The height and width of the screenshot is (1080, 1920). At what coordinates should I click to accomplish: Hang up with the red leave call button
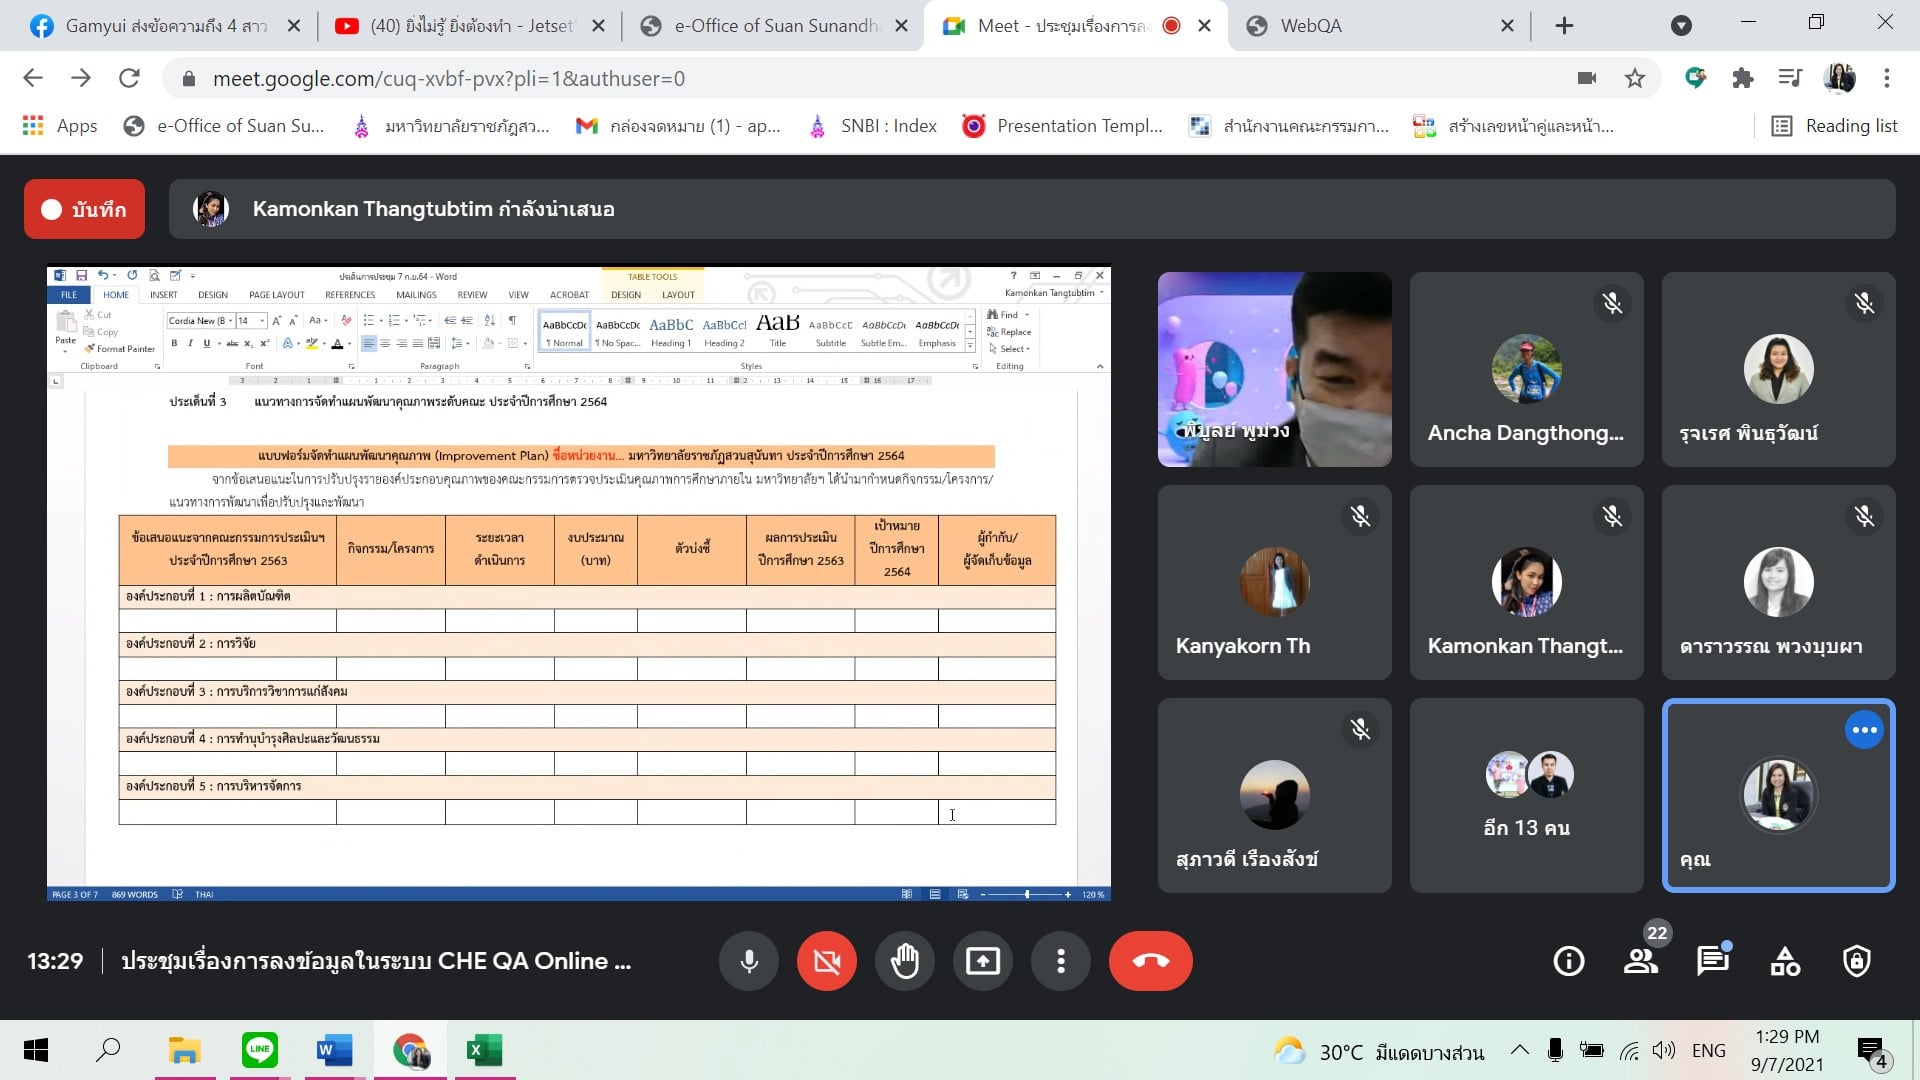point(1150,961)
